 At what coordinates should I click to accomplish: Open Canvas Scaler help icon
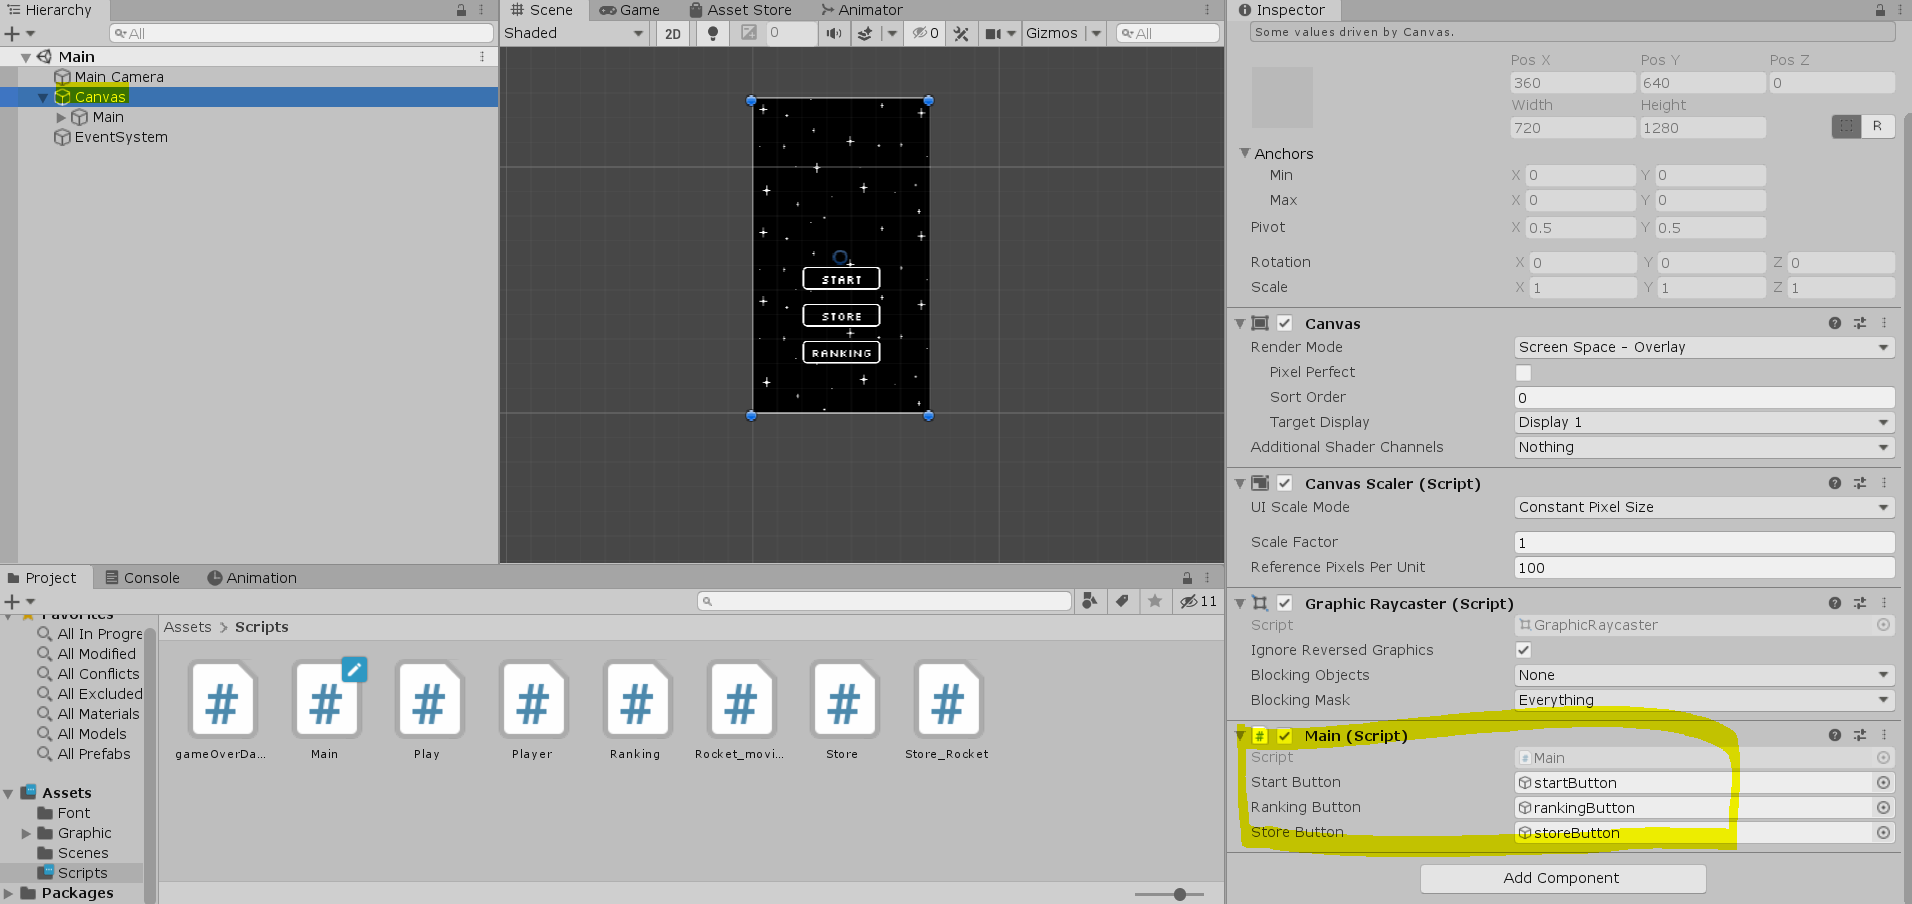(x=1835, y=483)
